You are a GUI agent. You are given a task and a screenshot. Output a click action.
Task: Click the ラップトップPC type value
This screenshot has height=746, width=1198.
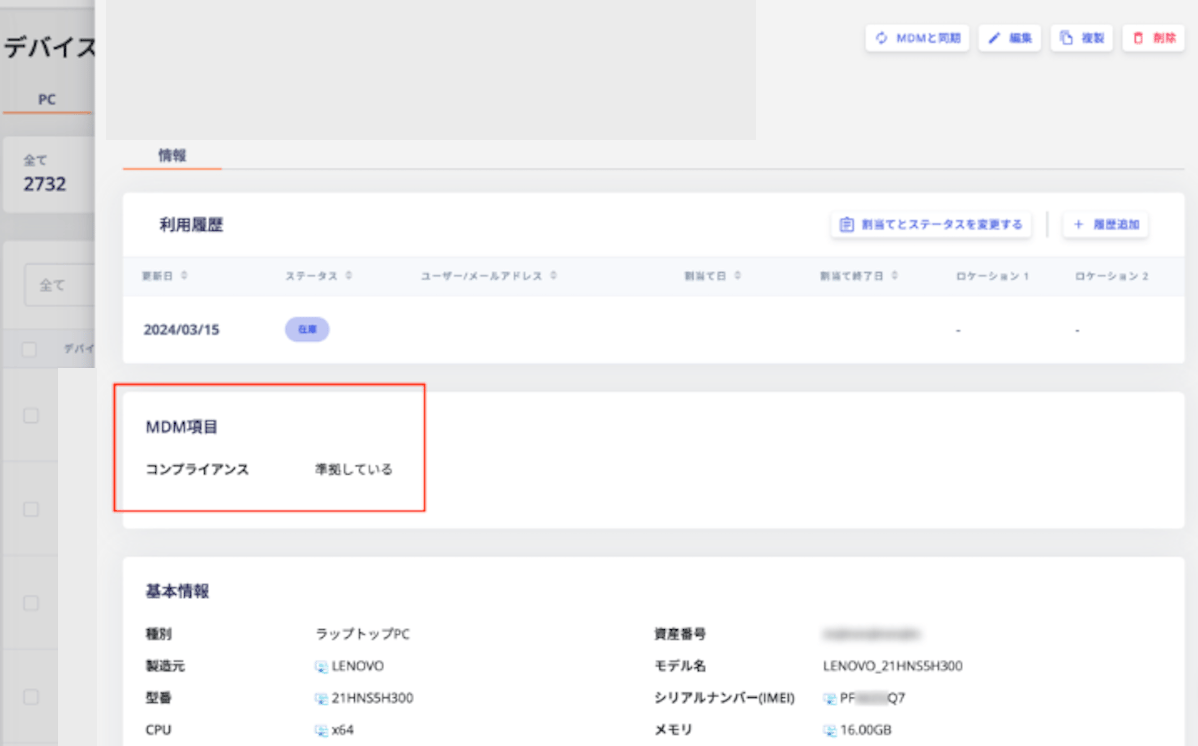point(363,634)
